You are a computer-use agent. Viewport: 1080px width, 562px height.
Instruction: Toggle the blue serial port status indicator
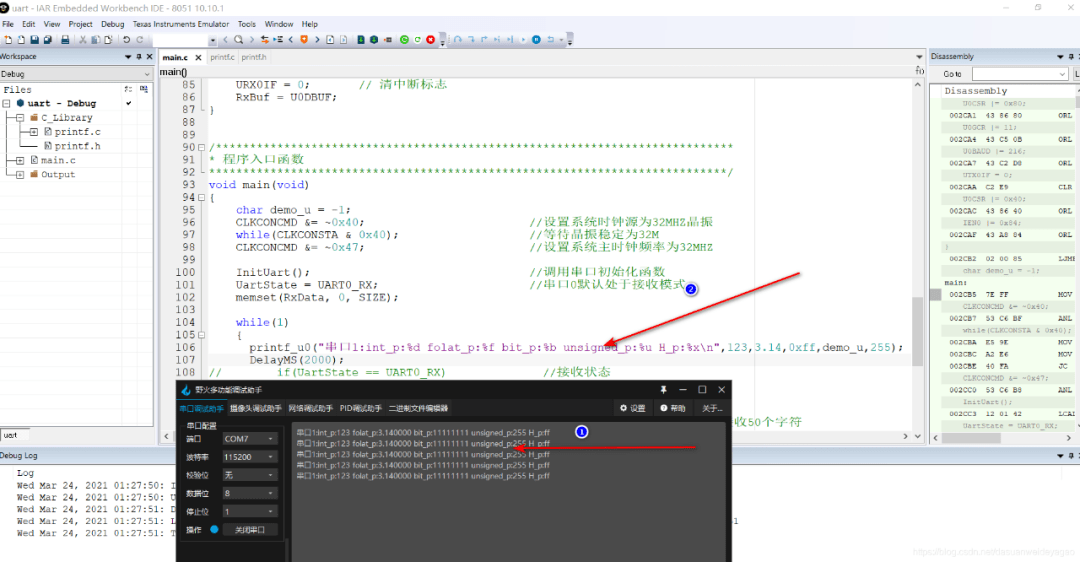coord(214,529)
